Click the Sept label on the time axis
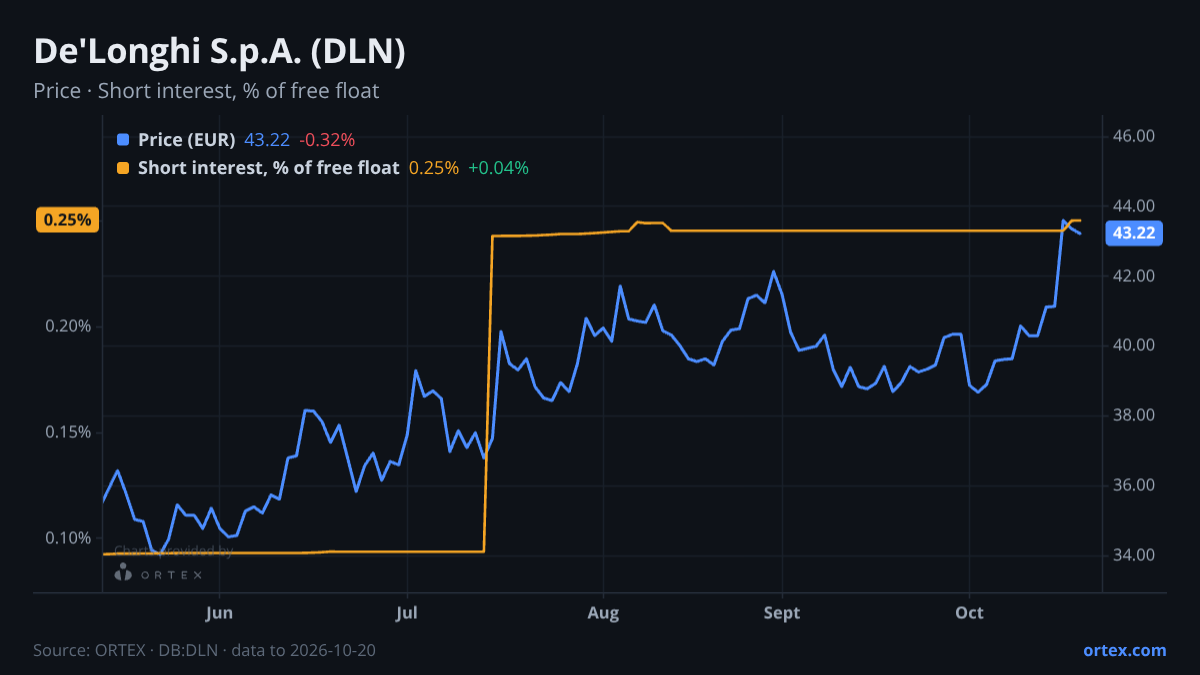The image size is (1200, 675). tap(782, 613)
